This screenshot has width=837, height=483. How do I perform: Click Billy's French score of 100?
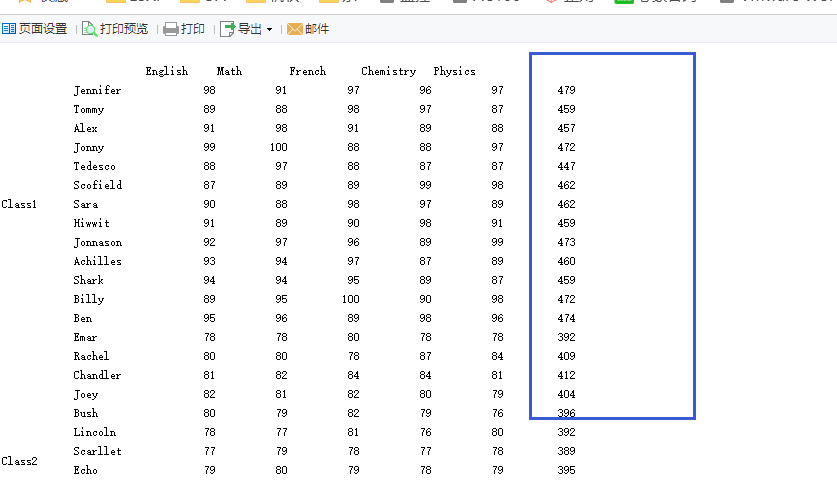pos(350,299)
